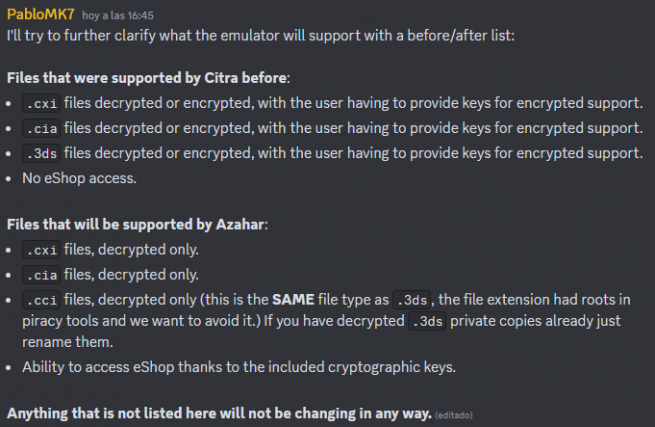Click the 'Files that will be supported by Azahar' heading

point(137,225)
